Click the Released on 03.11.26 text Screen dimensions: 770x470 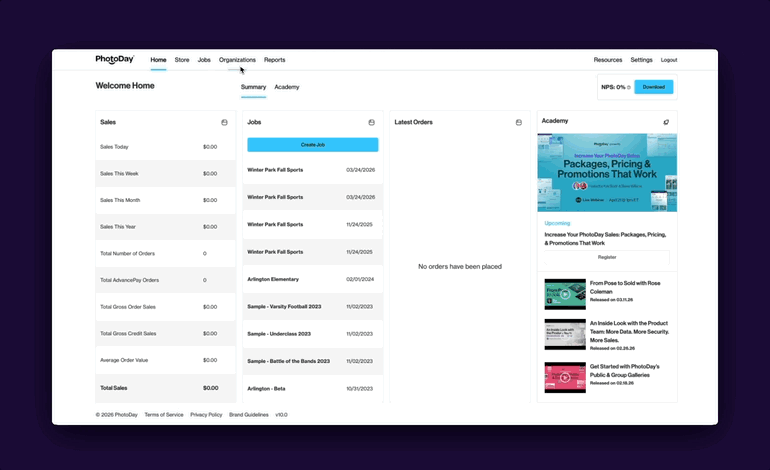(x=611, y=300)
